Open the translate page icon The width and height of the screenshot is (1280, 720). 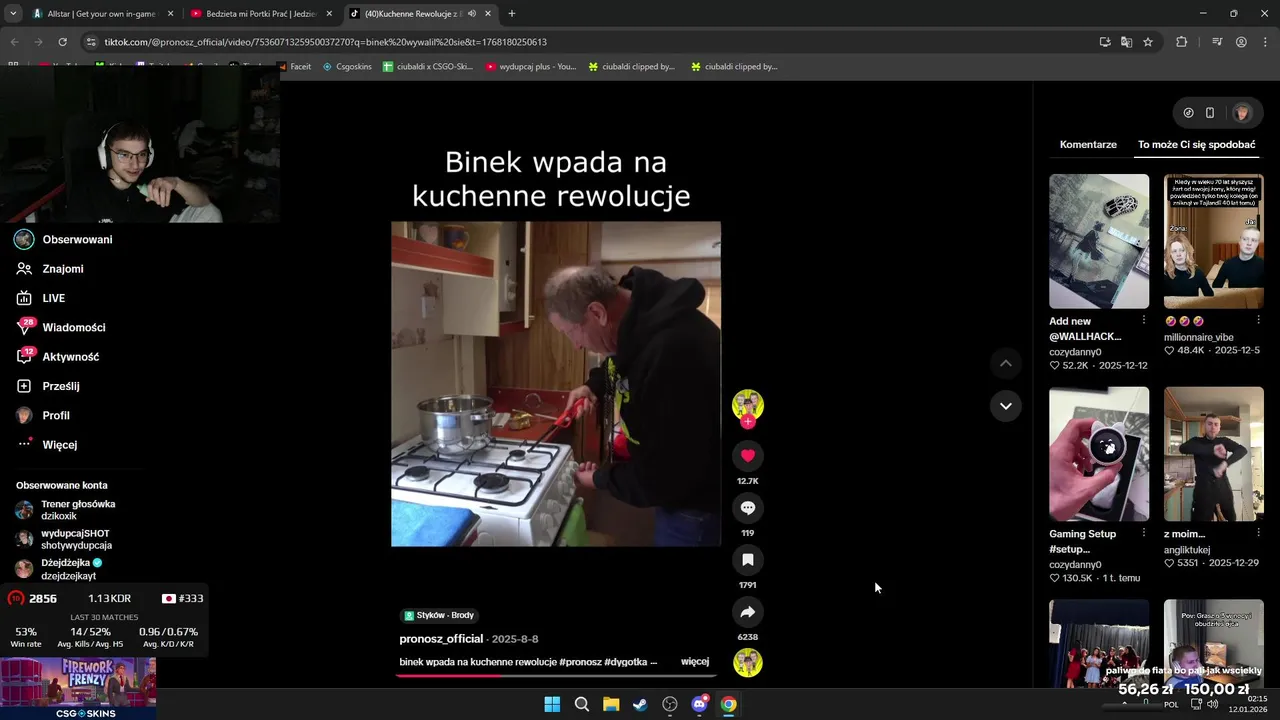(1126, 42)
